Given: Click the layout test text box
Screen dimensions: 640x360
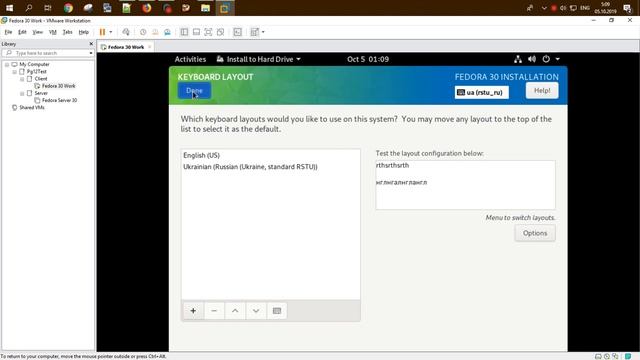Looking at the screenshot, I should (x=465, y=185).
